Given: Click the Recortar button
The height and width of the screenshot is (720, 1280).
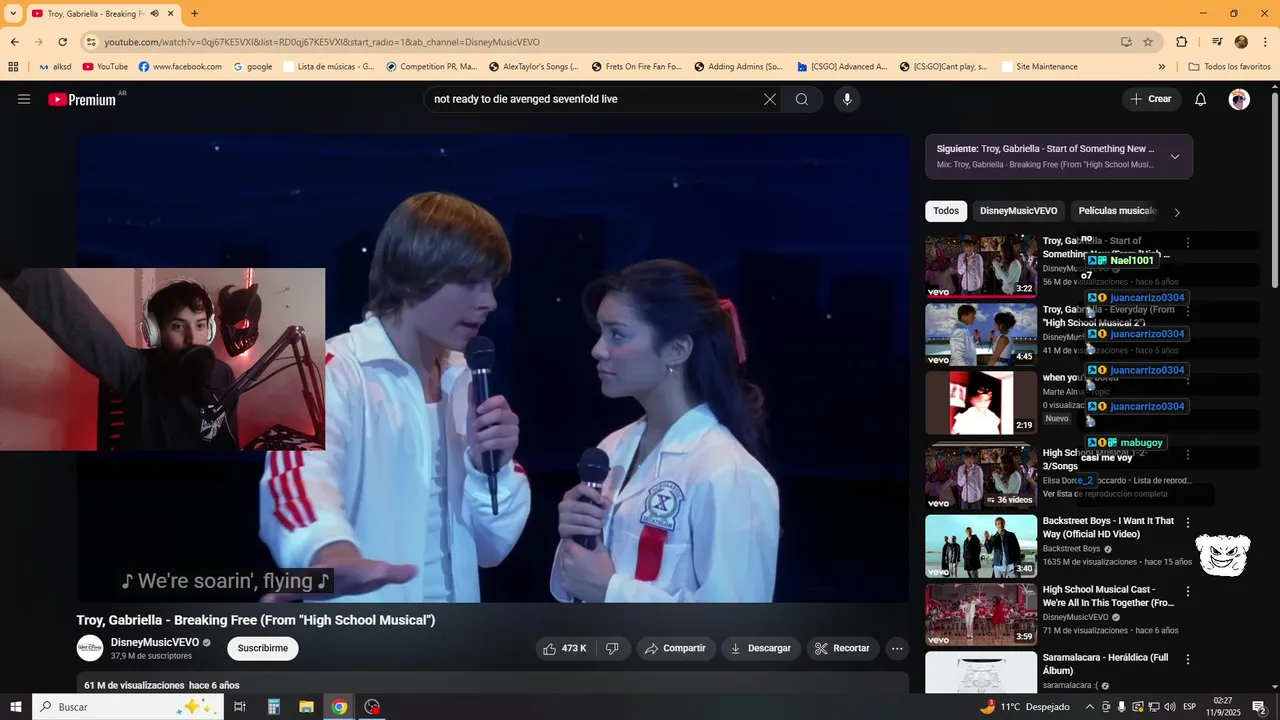Looking at the screenshot, I should [x=843, y=648].
